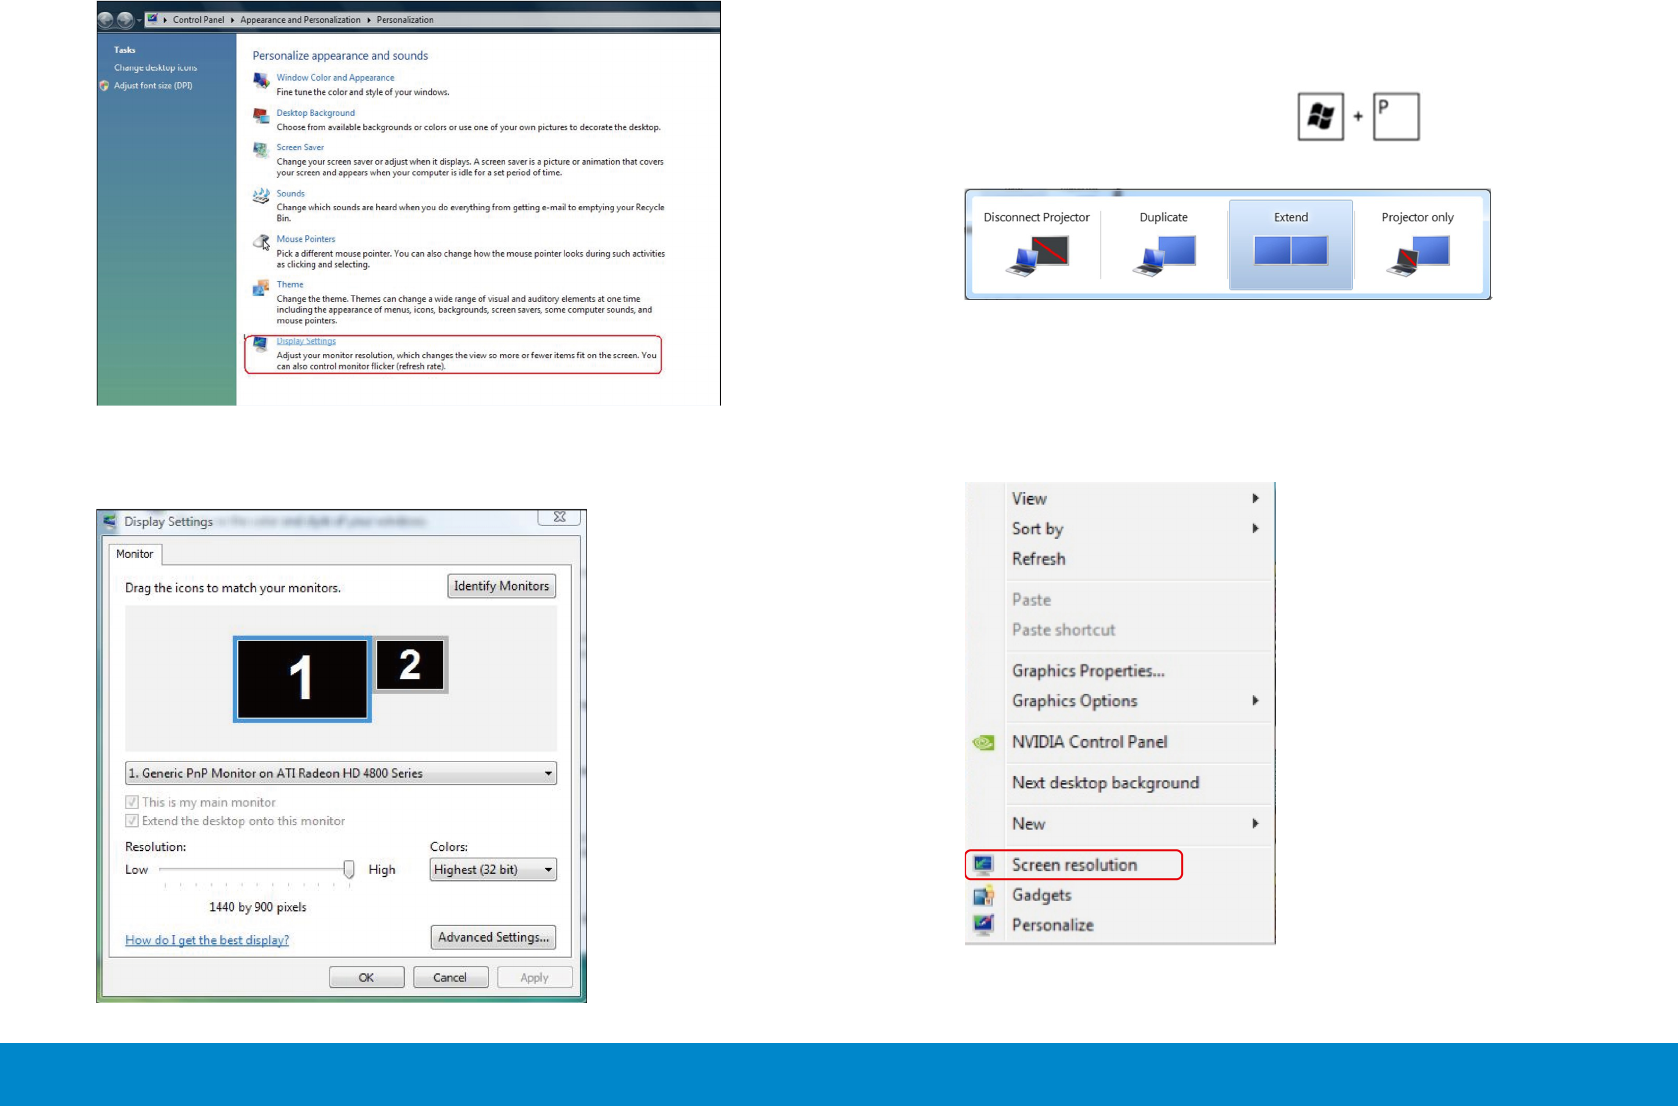The image size is (1678, 1106).
Task: Expand the Sort by submenu arrow
Action: pos(1256,528)
